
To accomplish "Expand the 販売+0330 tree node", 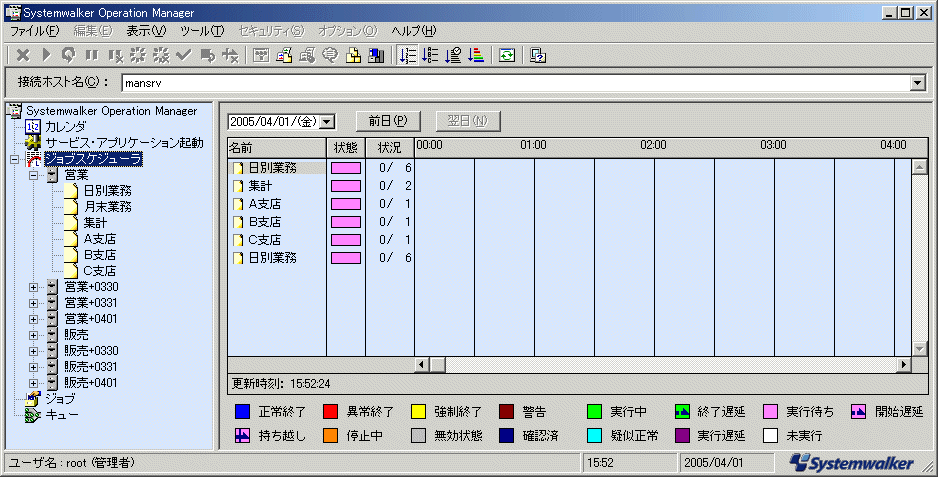I will (x=34, y=351).
